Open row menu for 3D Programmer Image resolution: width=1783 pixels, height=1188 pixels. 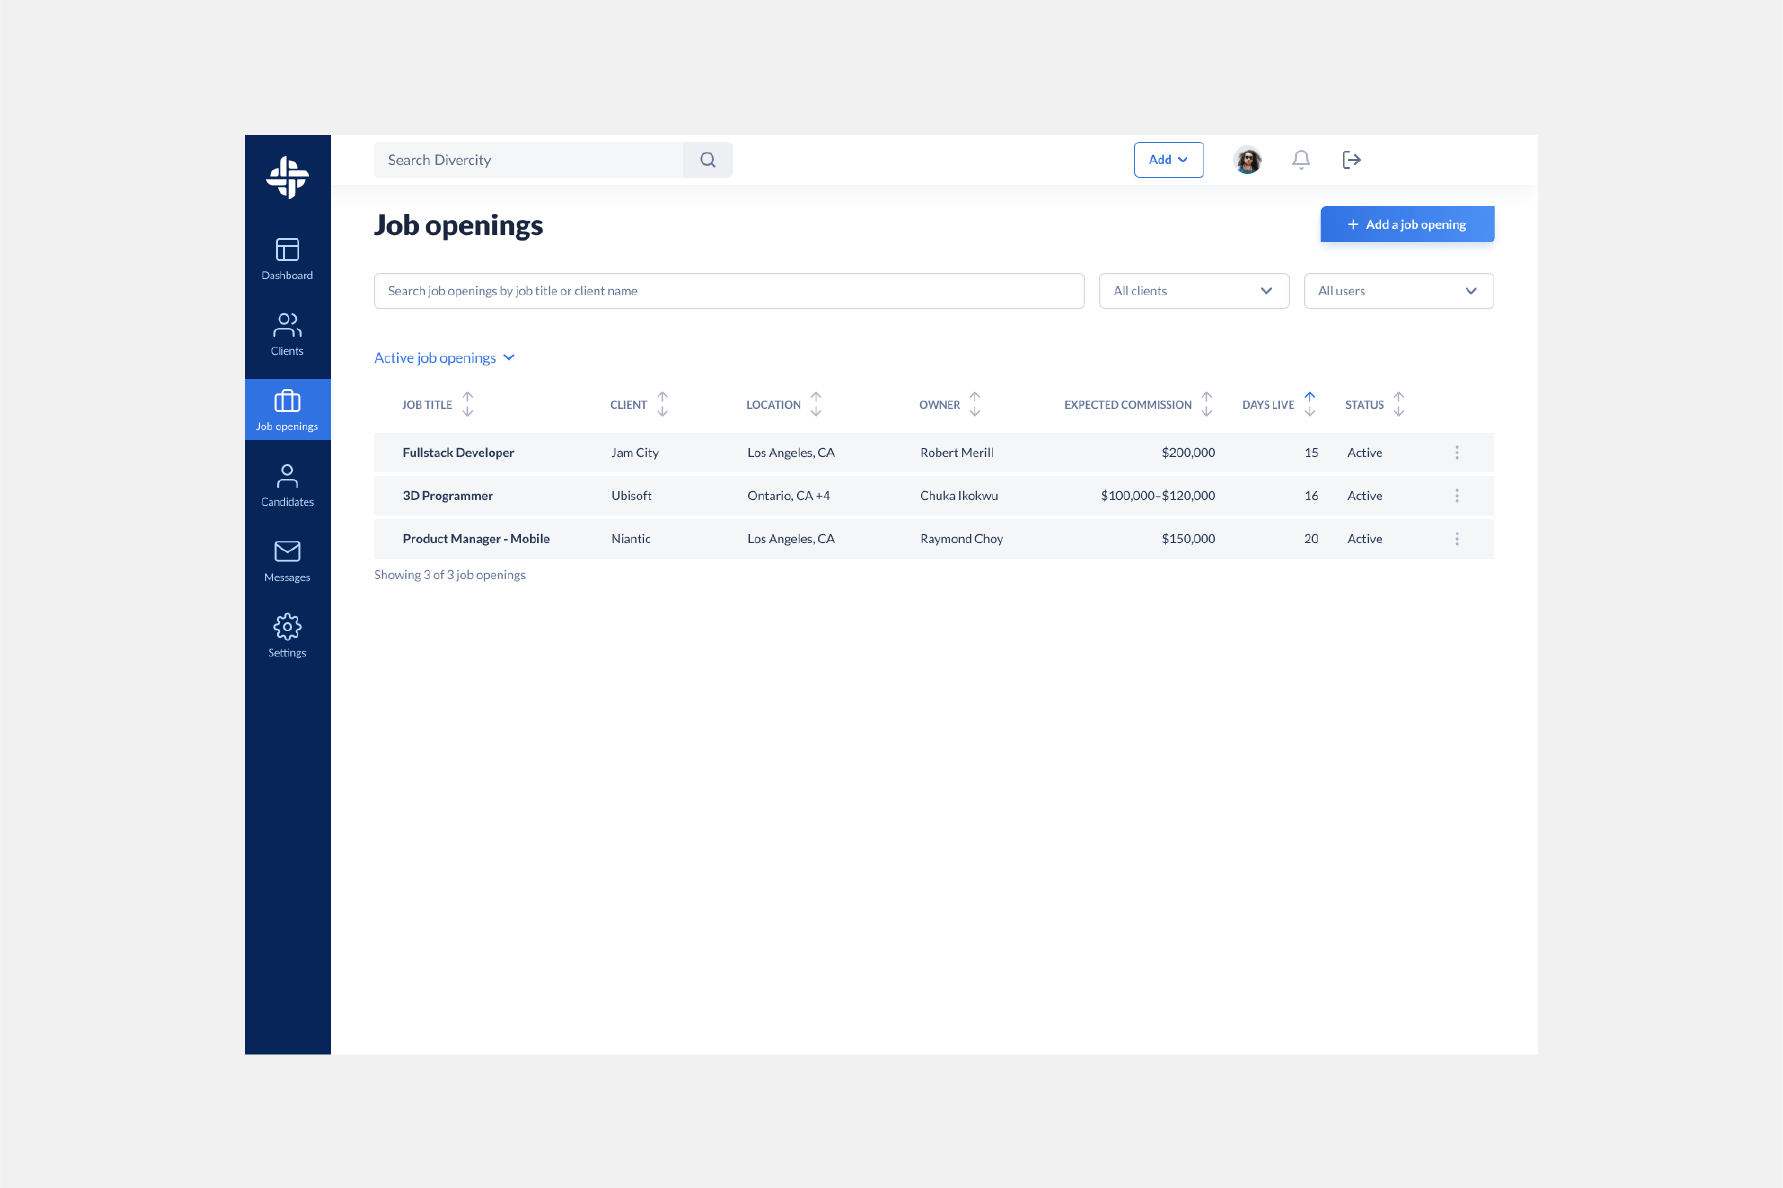(1457, 496)
